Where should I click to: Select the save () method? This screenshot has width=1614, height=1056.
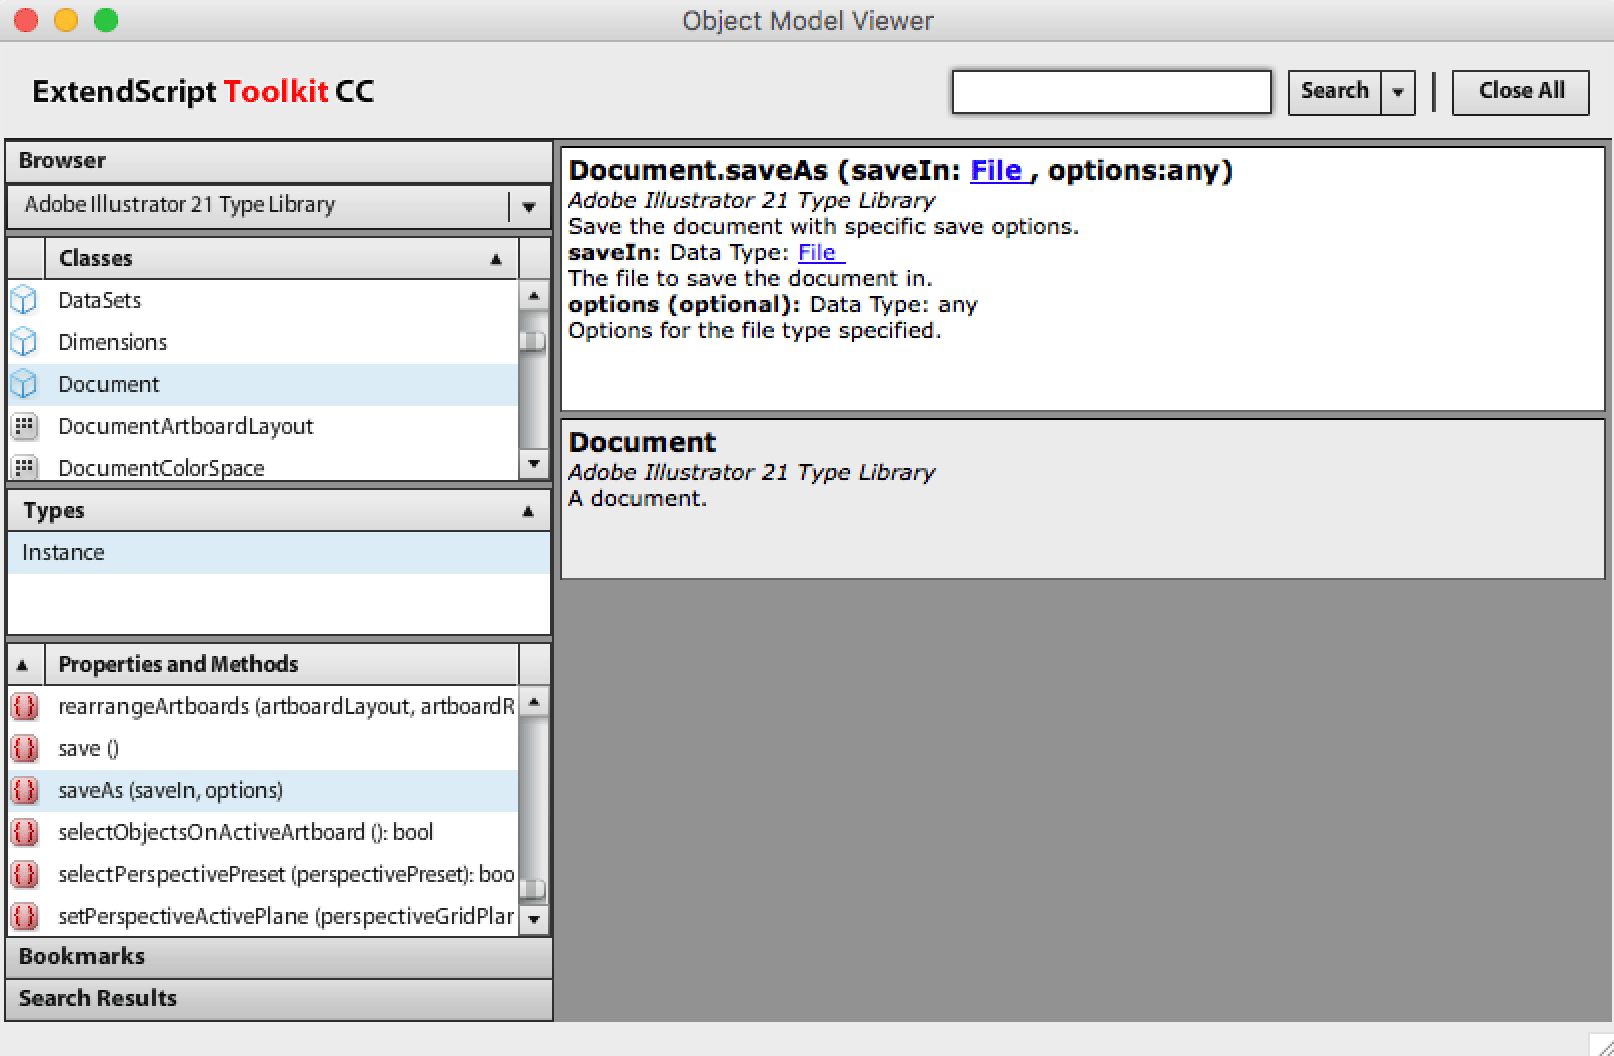[x=263, y=748]
